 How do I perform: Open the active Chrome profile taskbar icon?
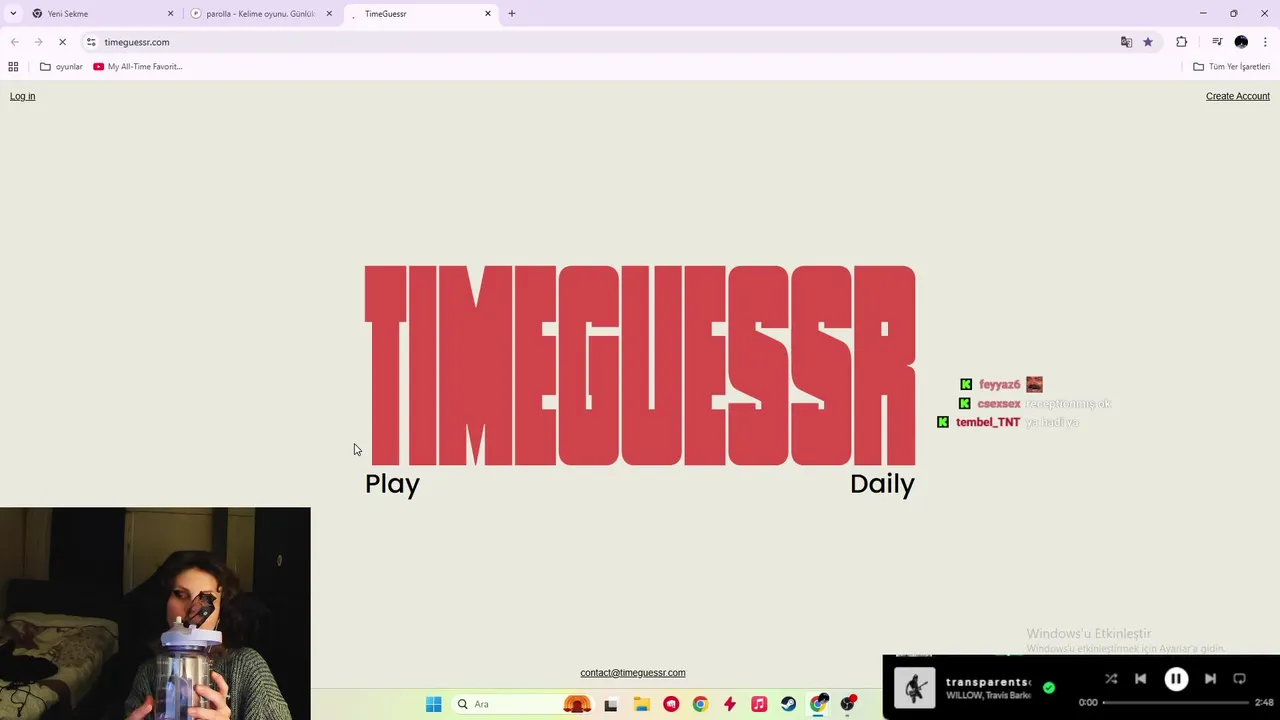coord(819,704)
